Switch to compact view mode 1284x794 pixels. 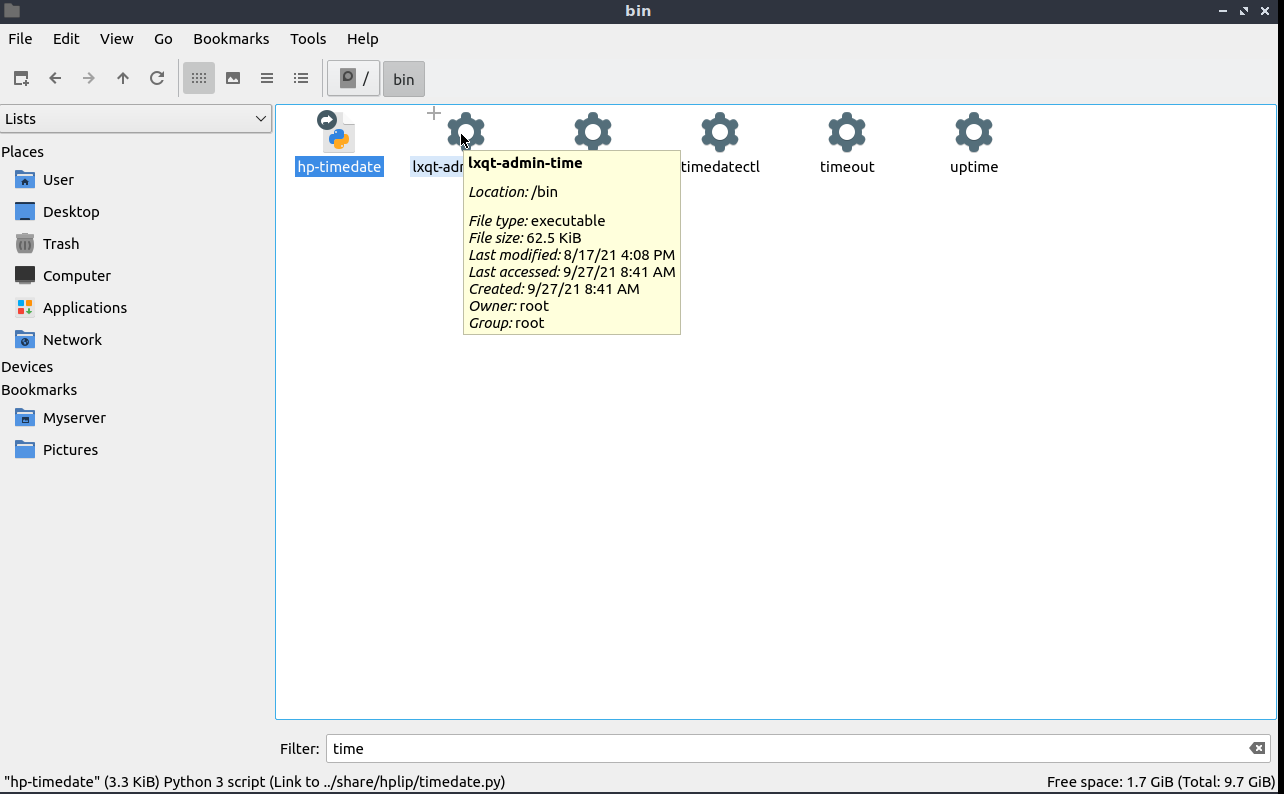click(267, 78)
